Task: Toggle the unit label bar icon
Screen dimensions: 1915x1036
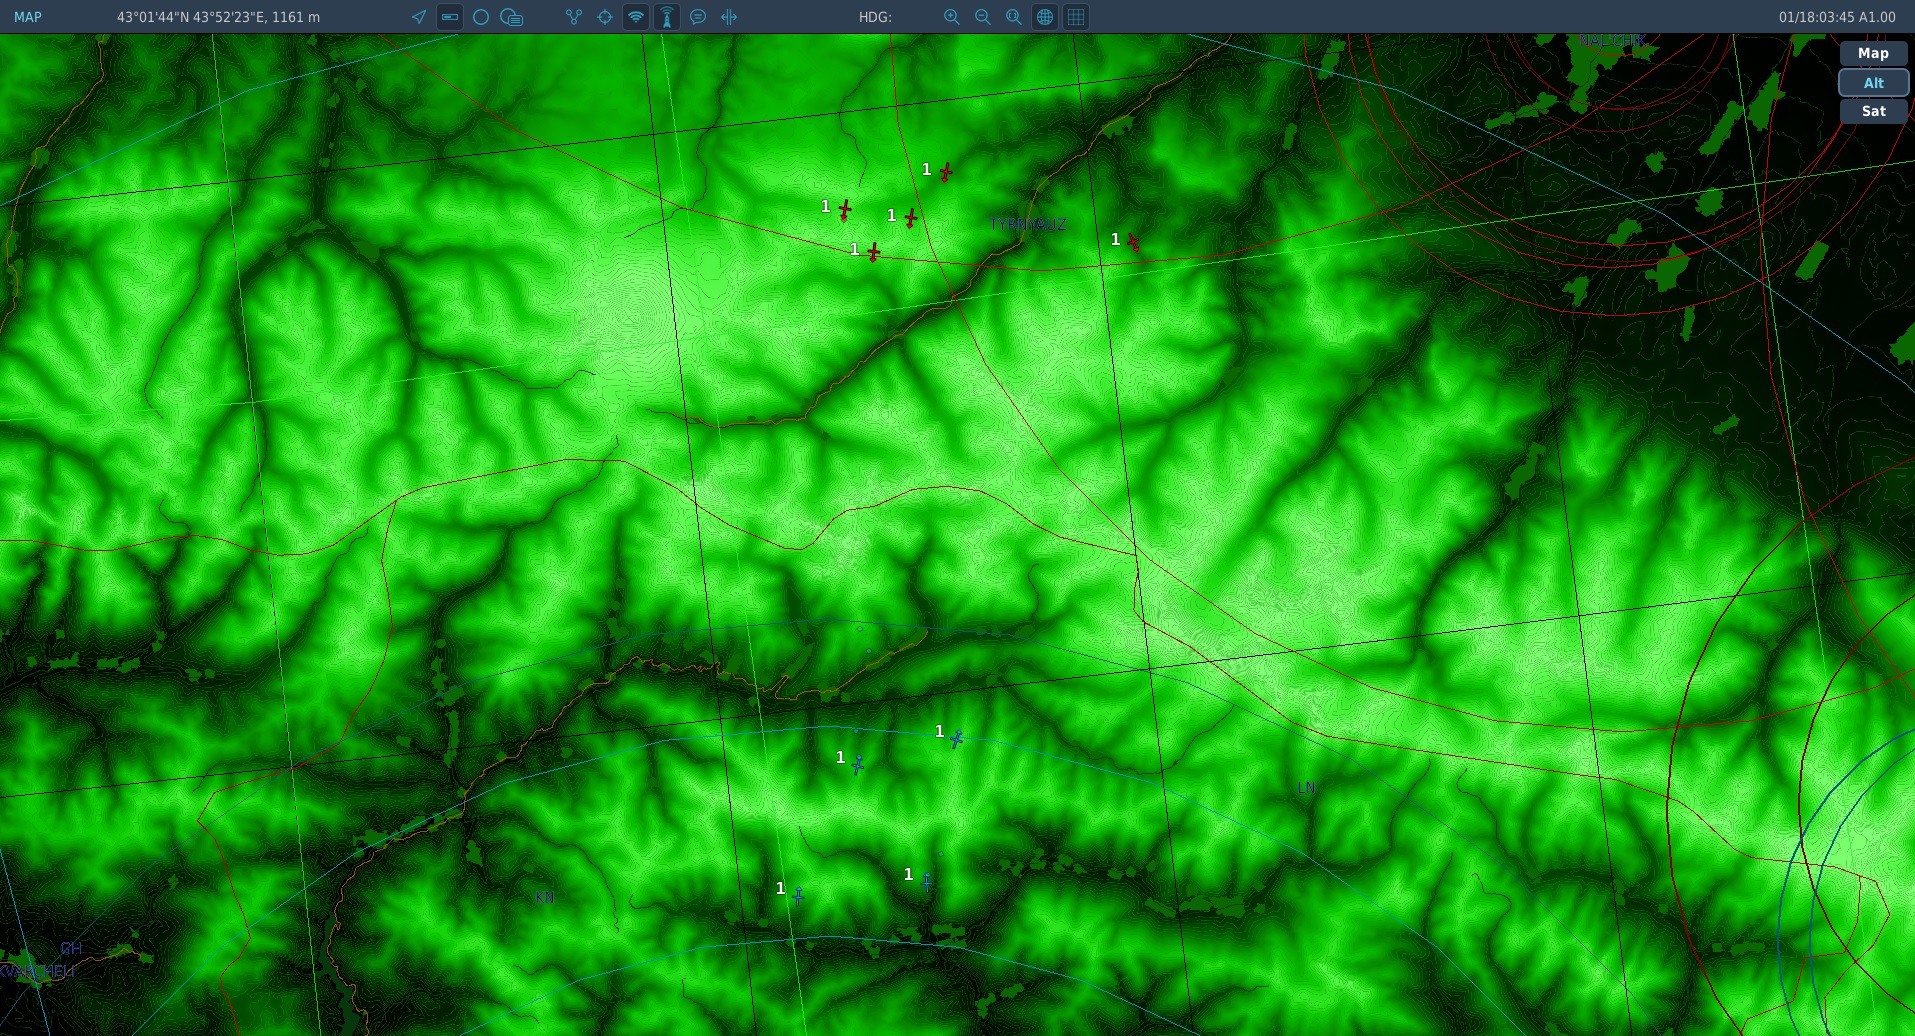Action: coord(450,17)
